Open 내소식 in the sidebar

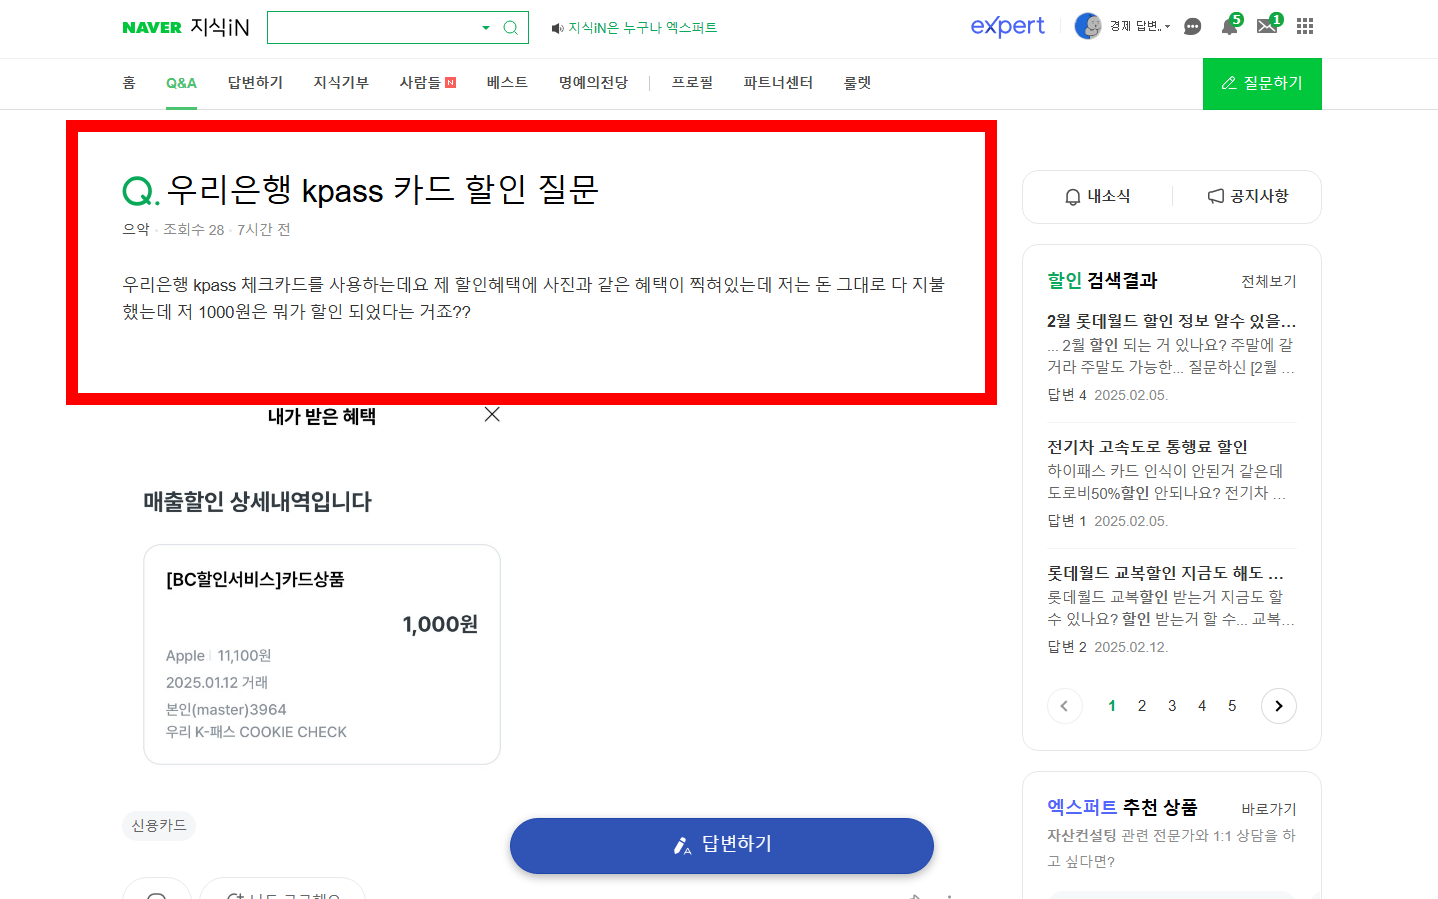click(1097, 196)
